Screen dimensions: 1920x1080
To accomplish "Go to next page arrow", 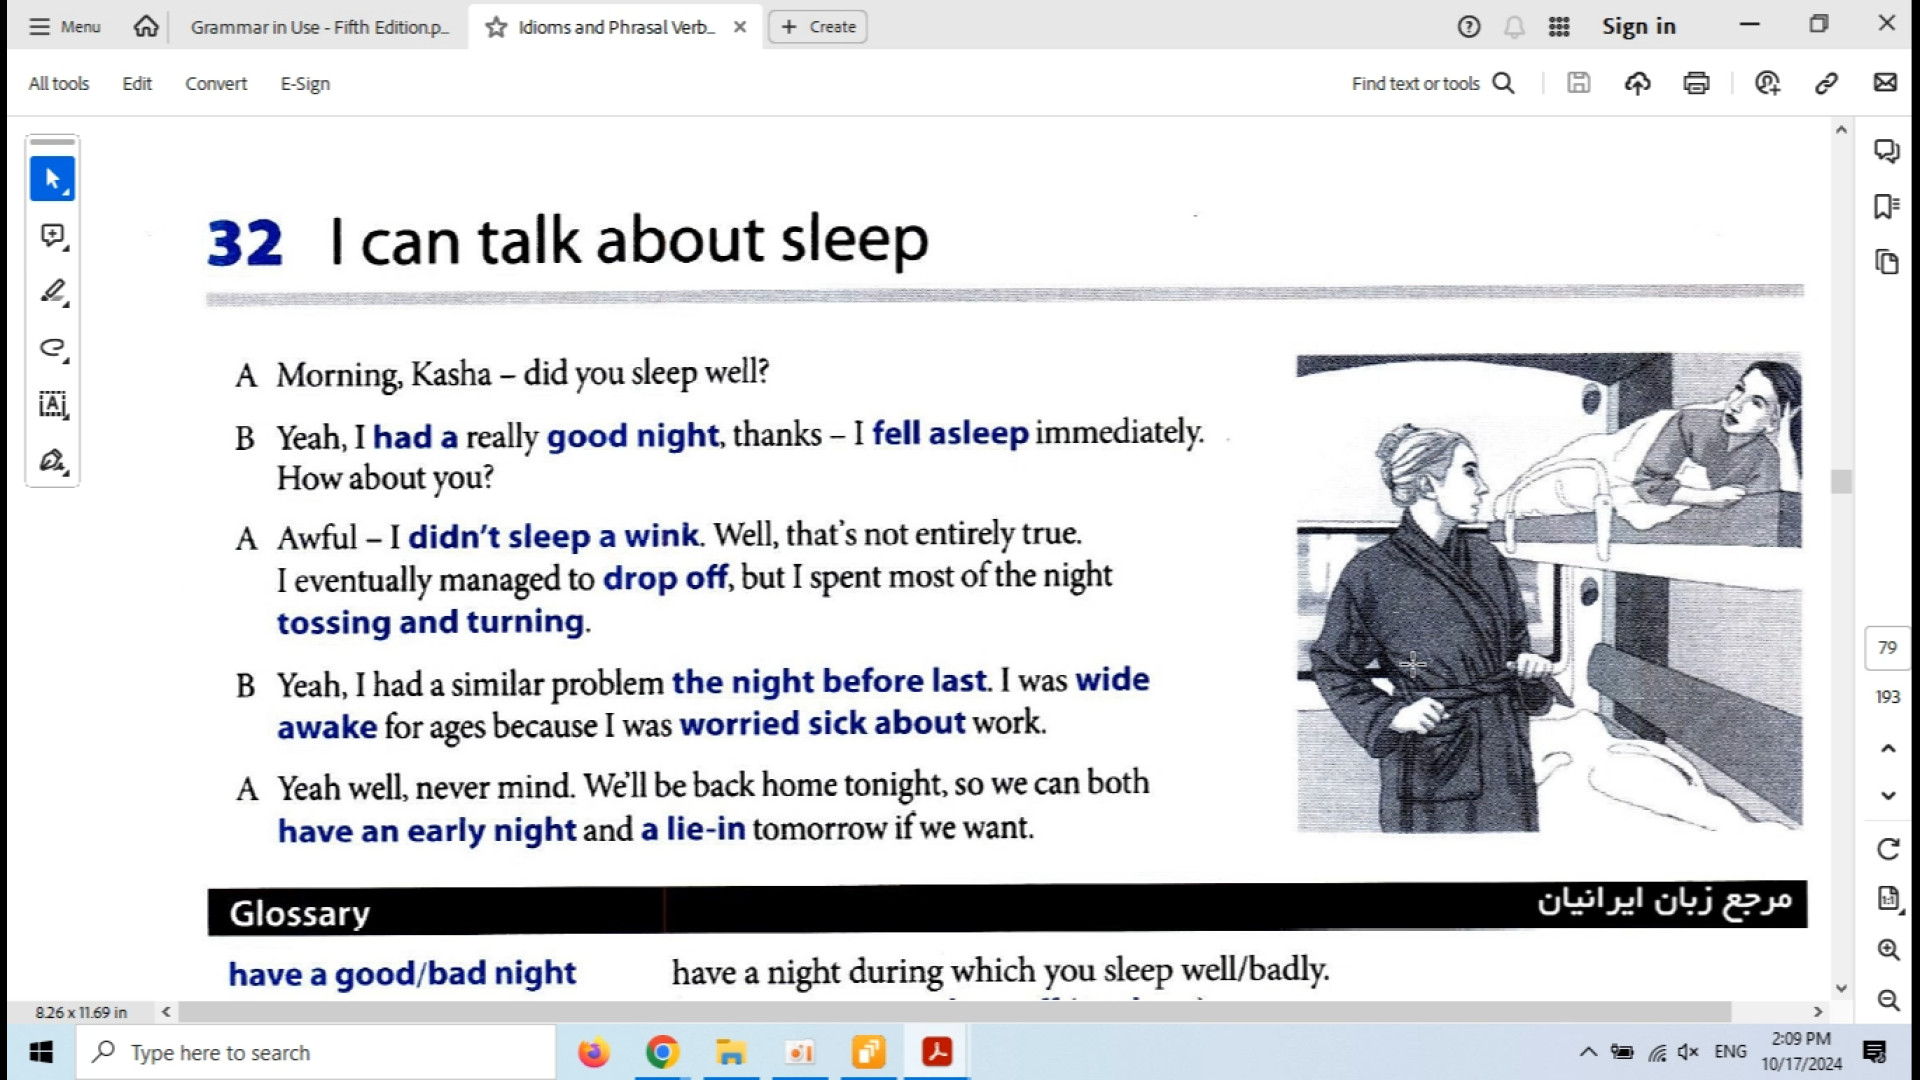I will coord(1888,796).
